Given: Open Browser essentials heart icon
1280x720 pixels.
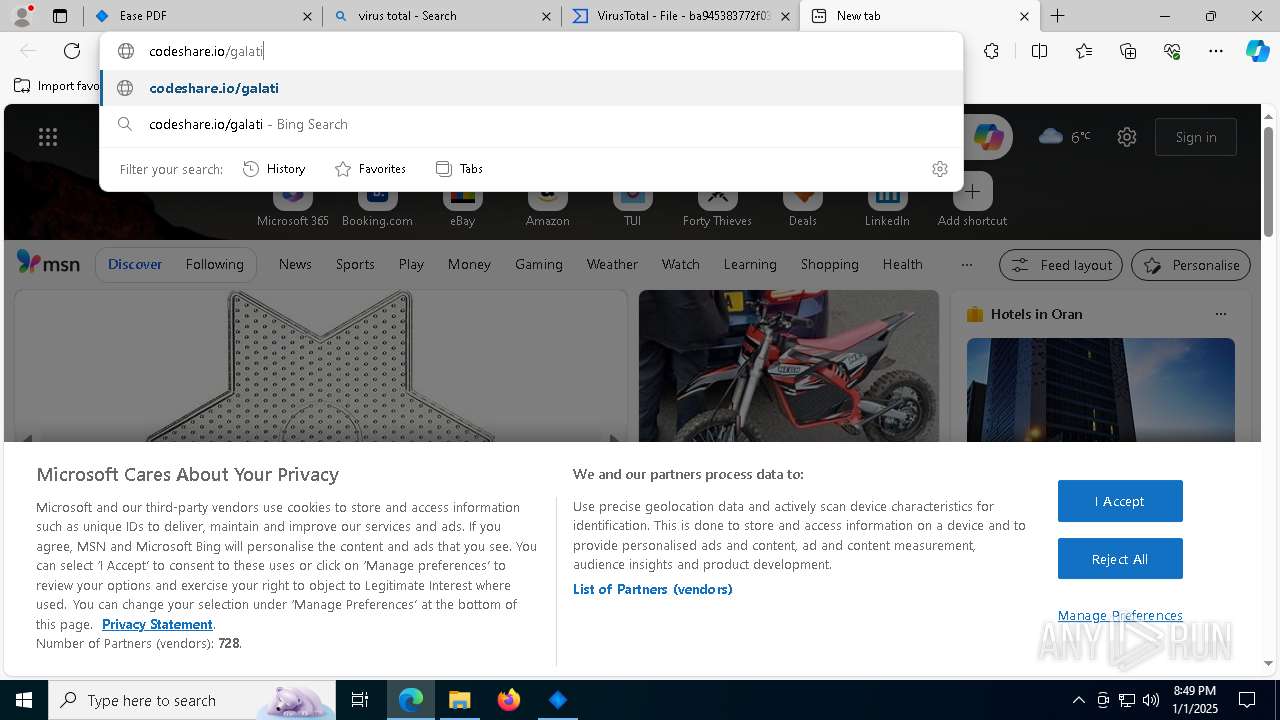Looking at the screenshot, I should tap(1172, 51).
